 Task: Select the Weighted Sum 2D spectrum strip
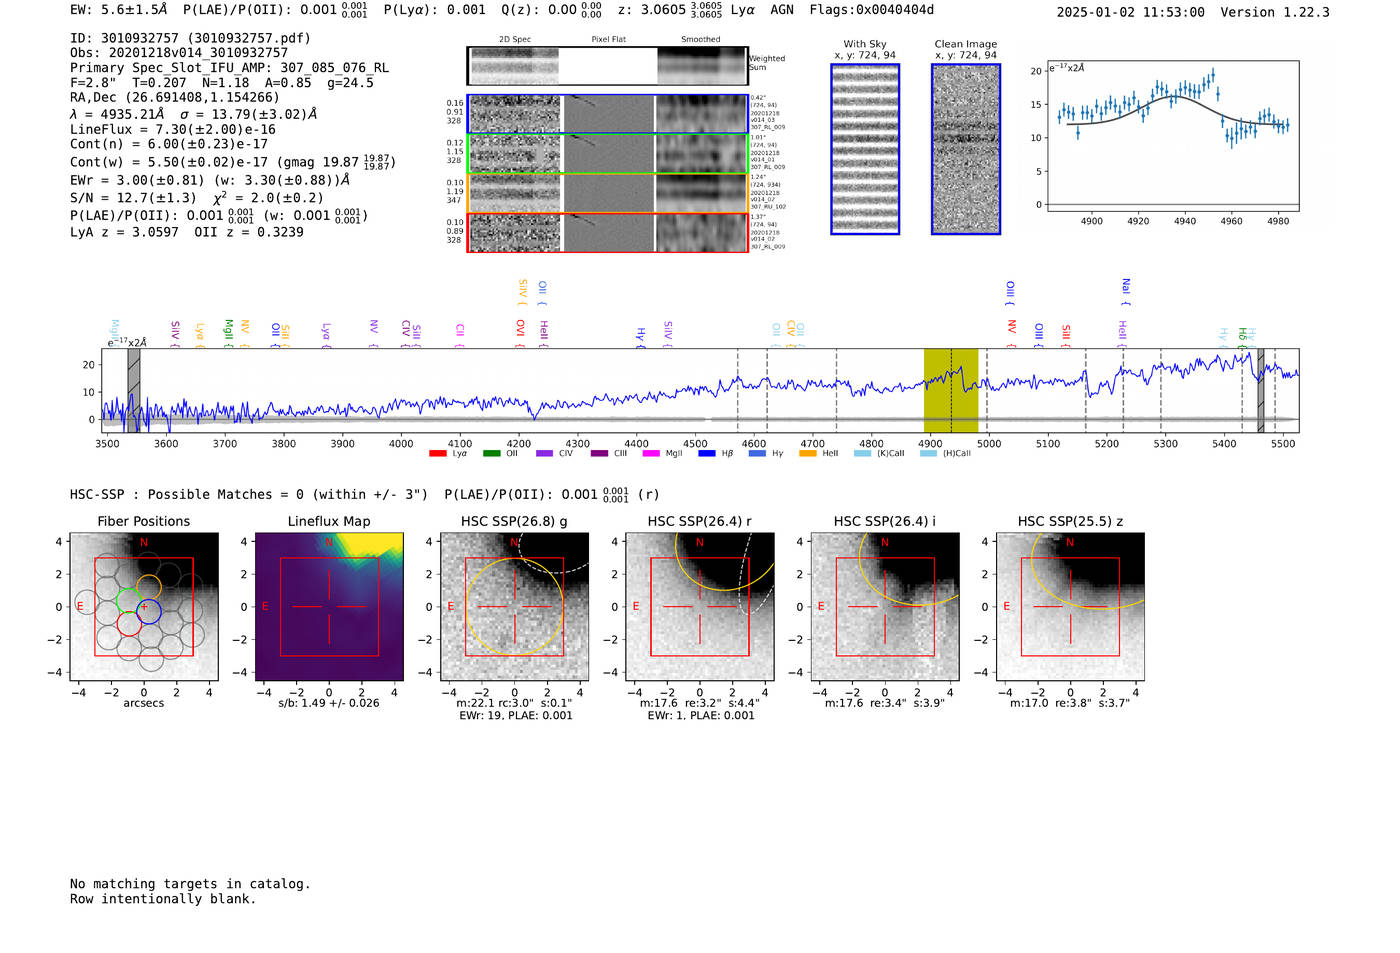point(607,66)
